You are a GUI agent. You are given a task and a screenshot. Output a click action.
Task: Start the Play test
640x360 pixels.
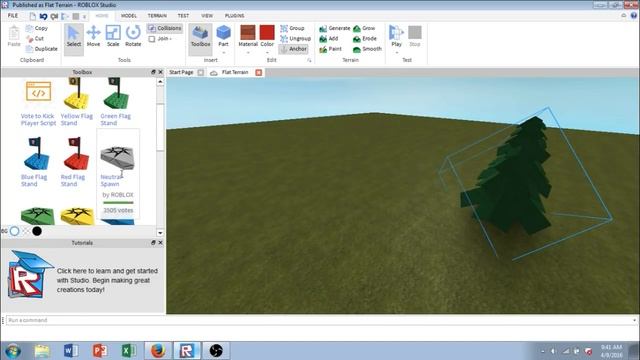(396, 35)
